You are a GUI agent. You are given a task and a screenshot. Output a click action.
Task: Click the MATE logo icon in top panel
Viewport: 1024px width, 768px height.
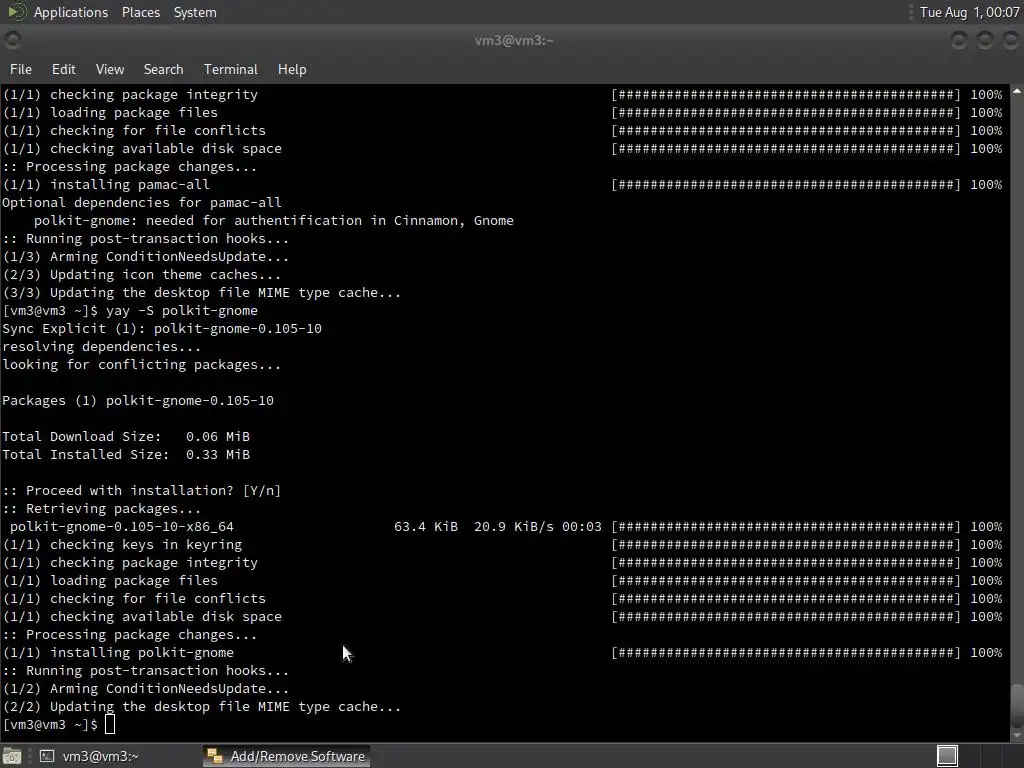click(x=16, y=12)
